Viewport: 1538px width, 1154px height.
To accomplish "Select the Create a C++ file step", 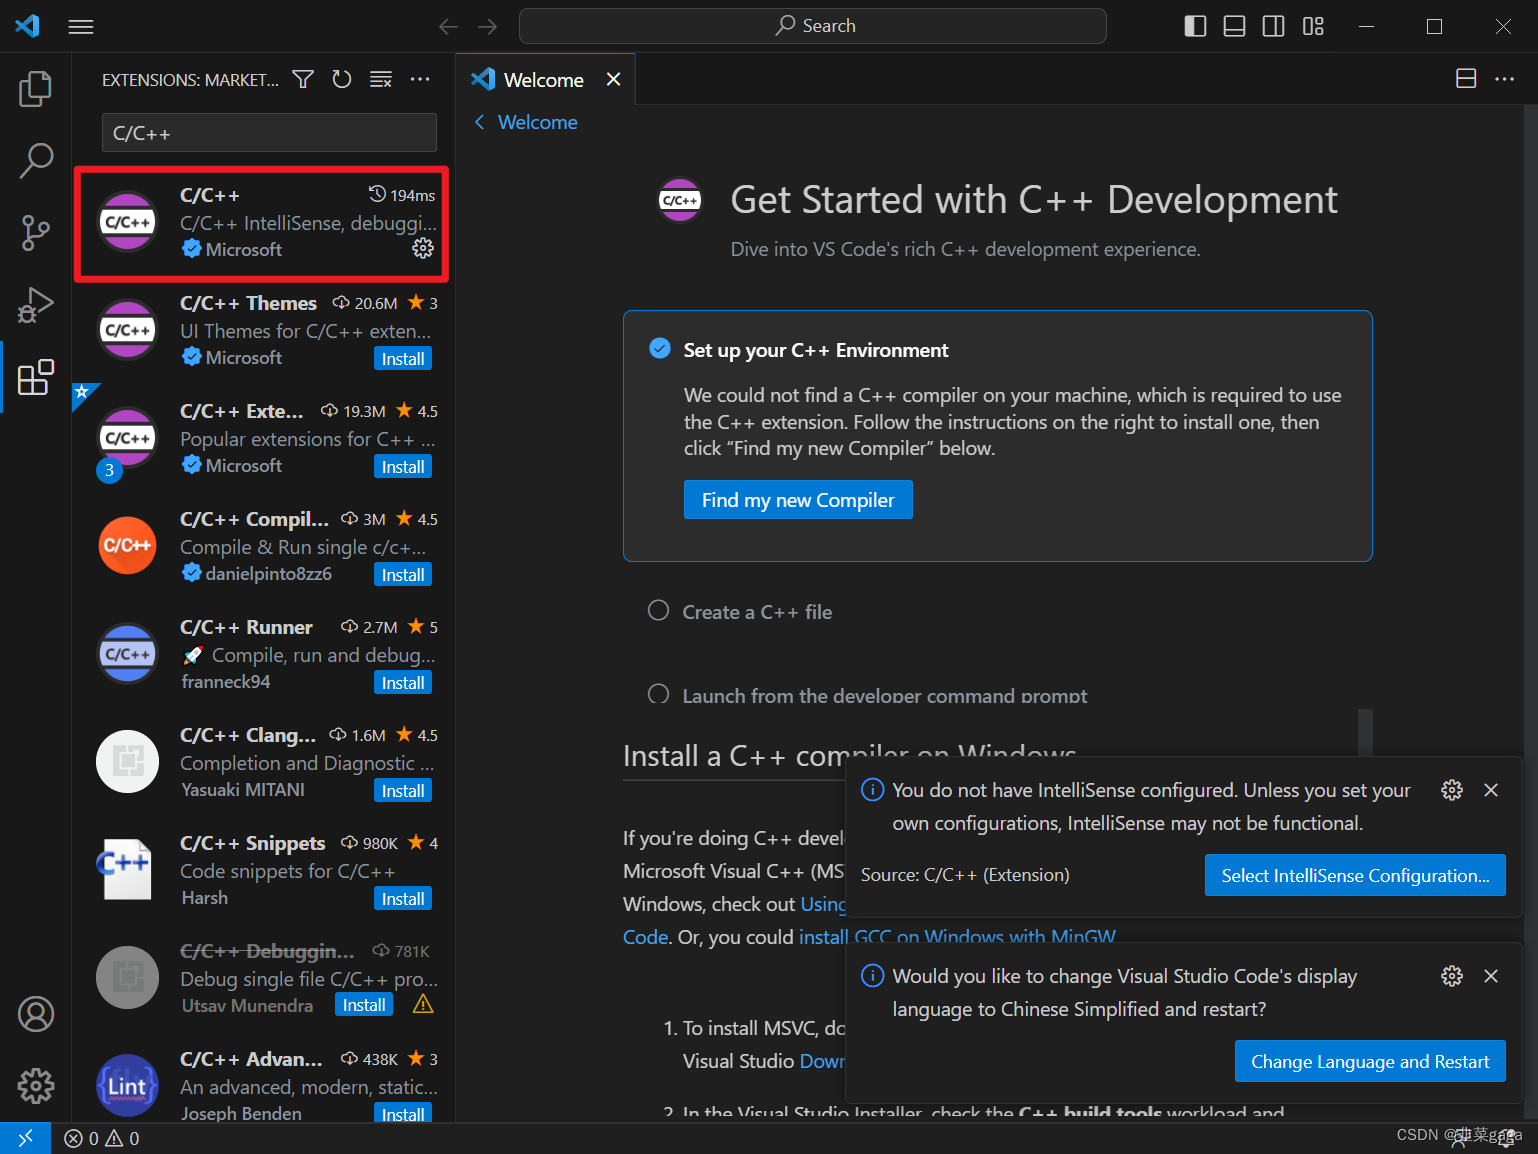I will pyautogui.click(x=757, y=611).
